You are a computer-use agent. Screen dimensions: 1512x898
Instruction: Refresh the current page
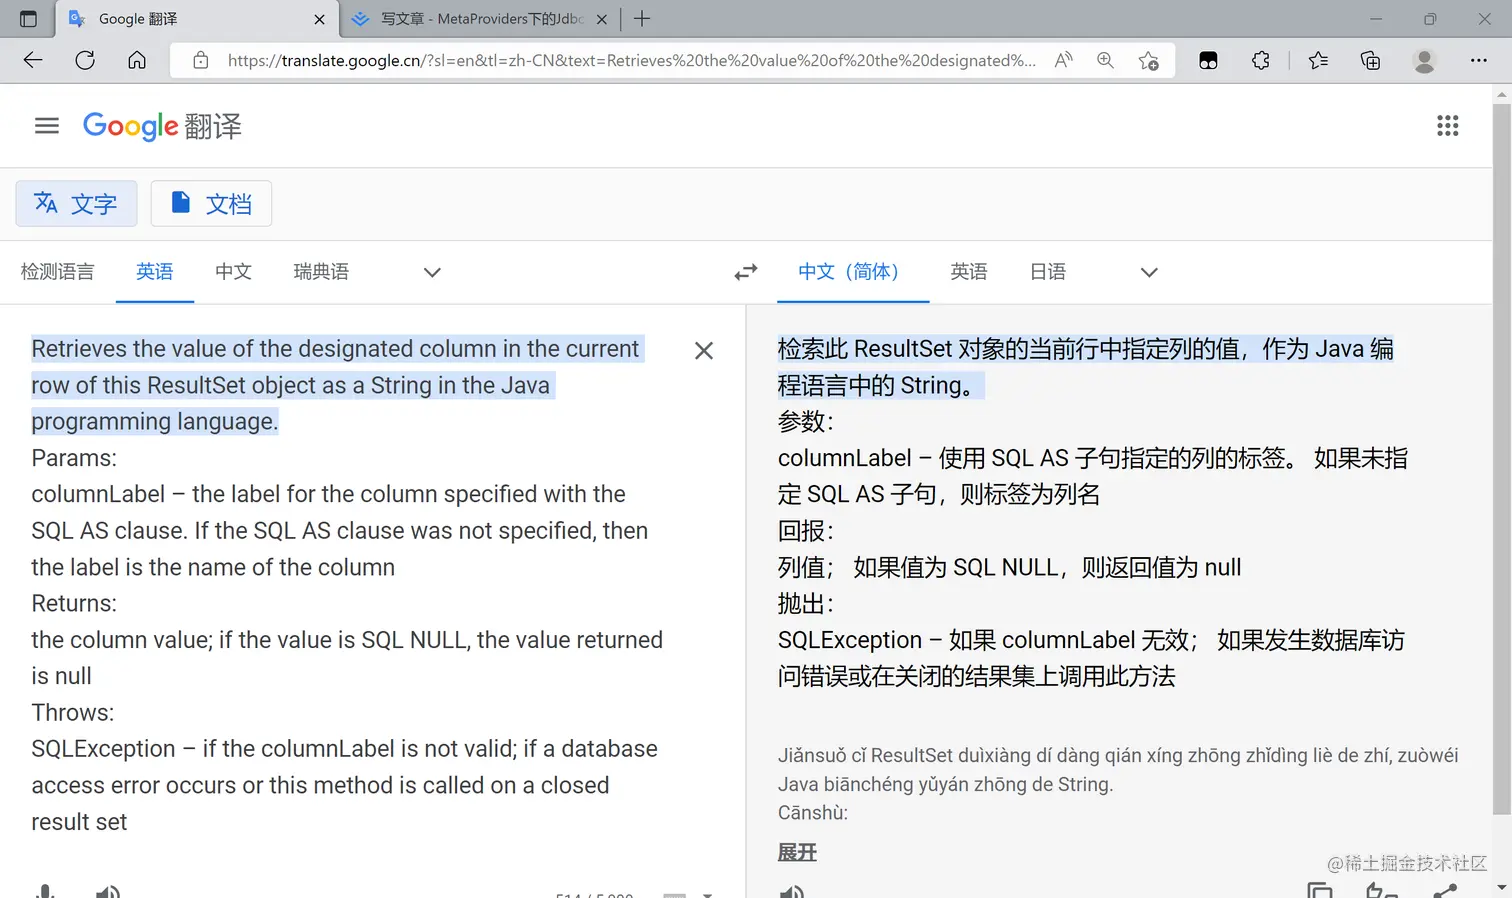click(x=85, y=60)
